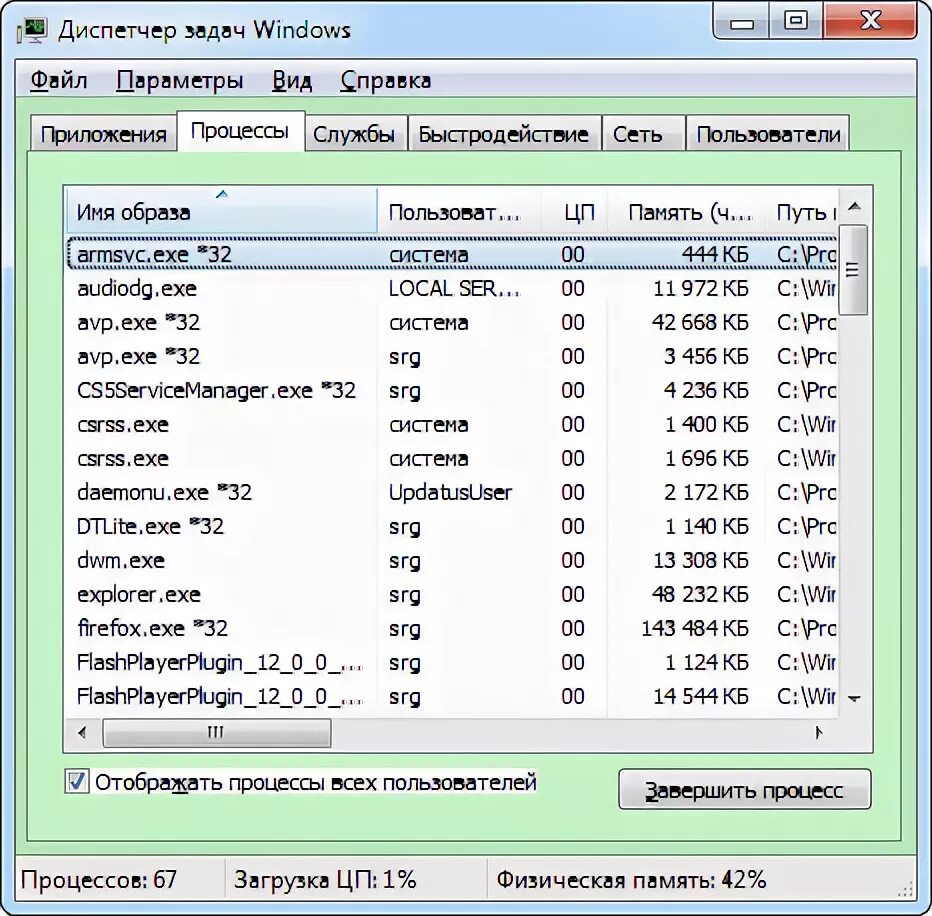Viewport: 932px width, 916px height.
Task: Click the 48 232 КБ memory value
Action: point(700,594)
